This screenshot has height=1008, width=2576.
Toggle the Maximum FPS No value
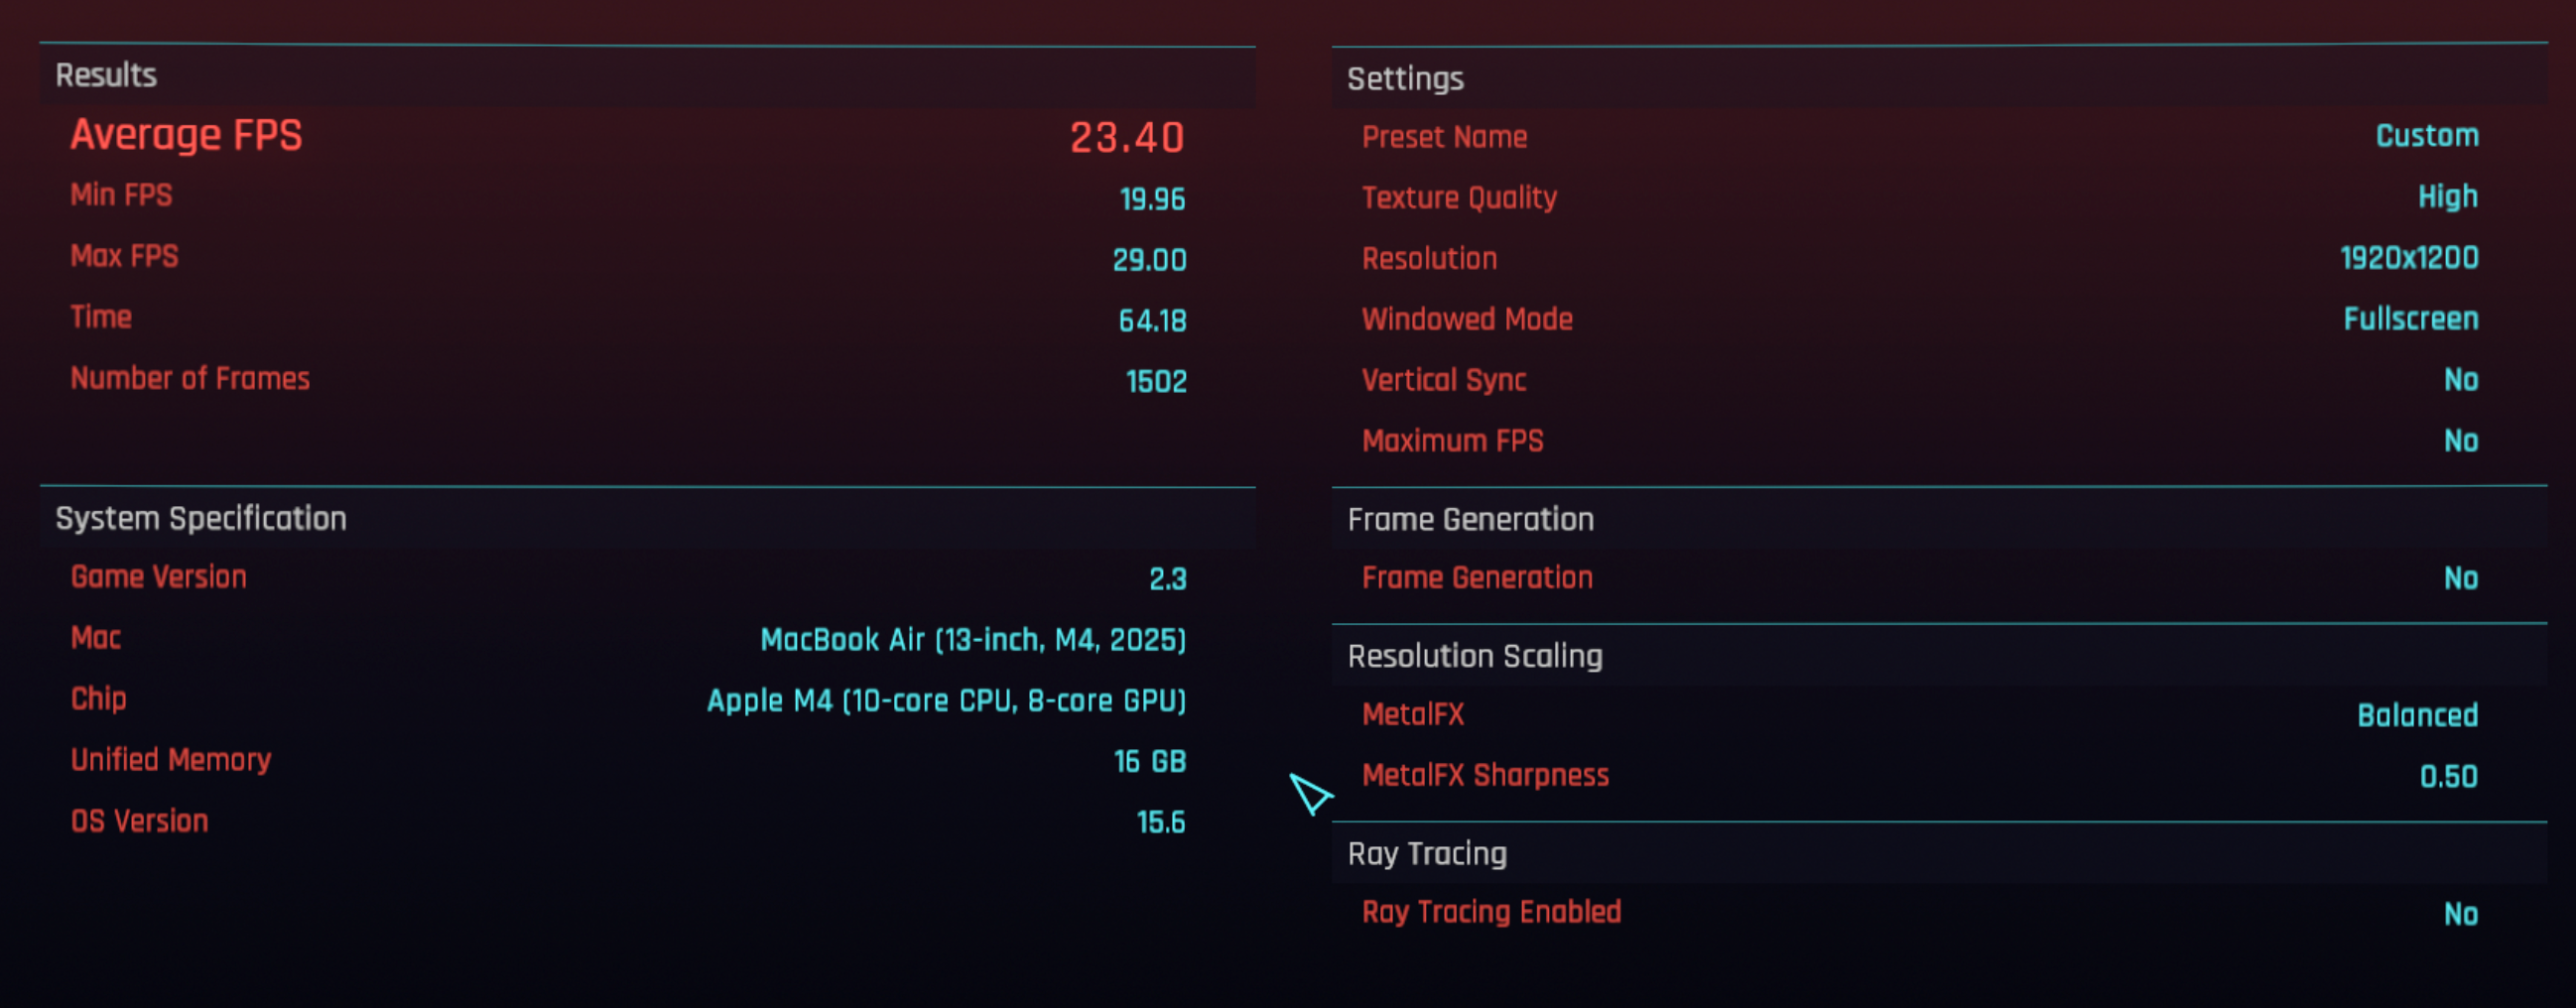click(x=2461, y=441)
